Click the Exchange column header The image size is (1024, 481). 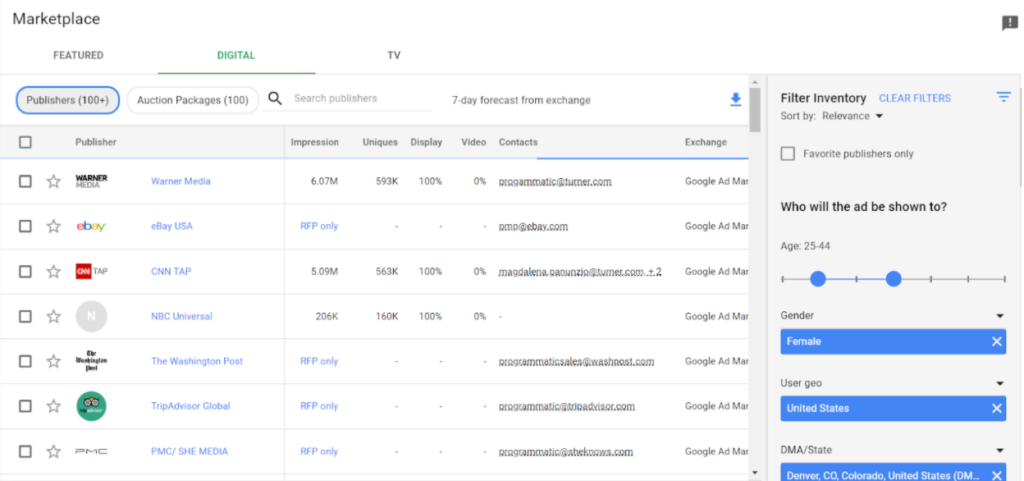pyautogui.click(x=705, y=142)
